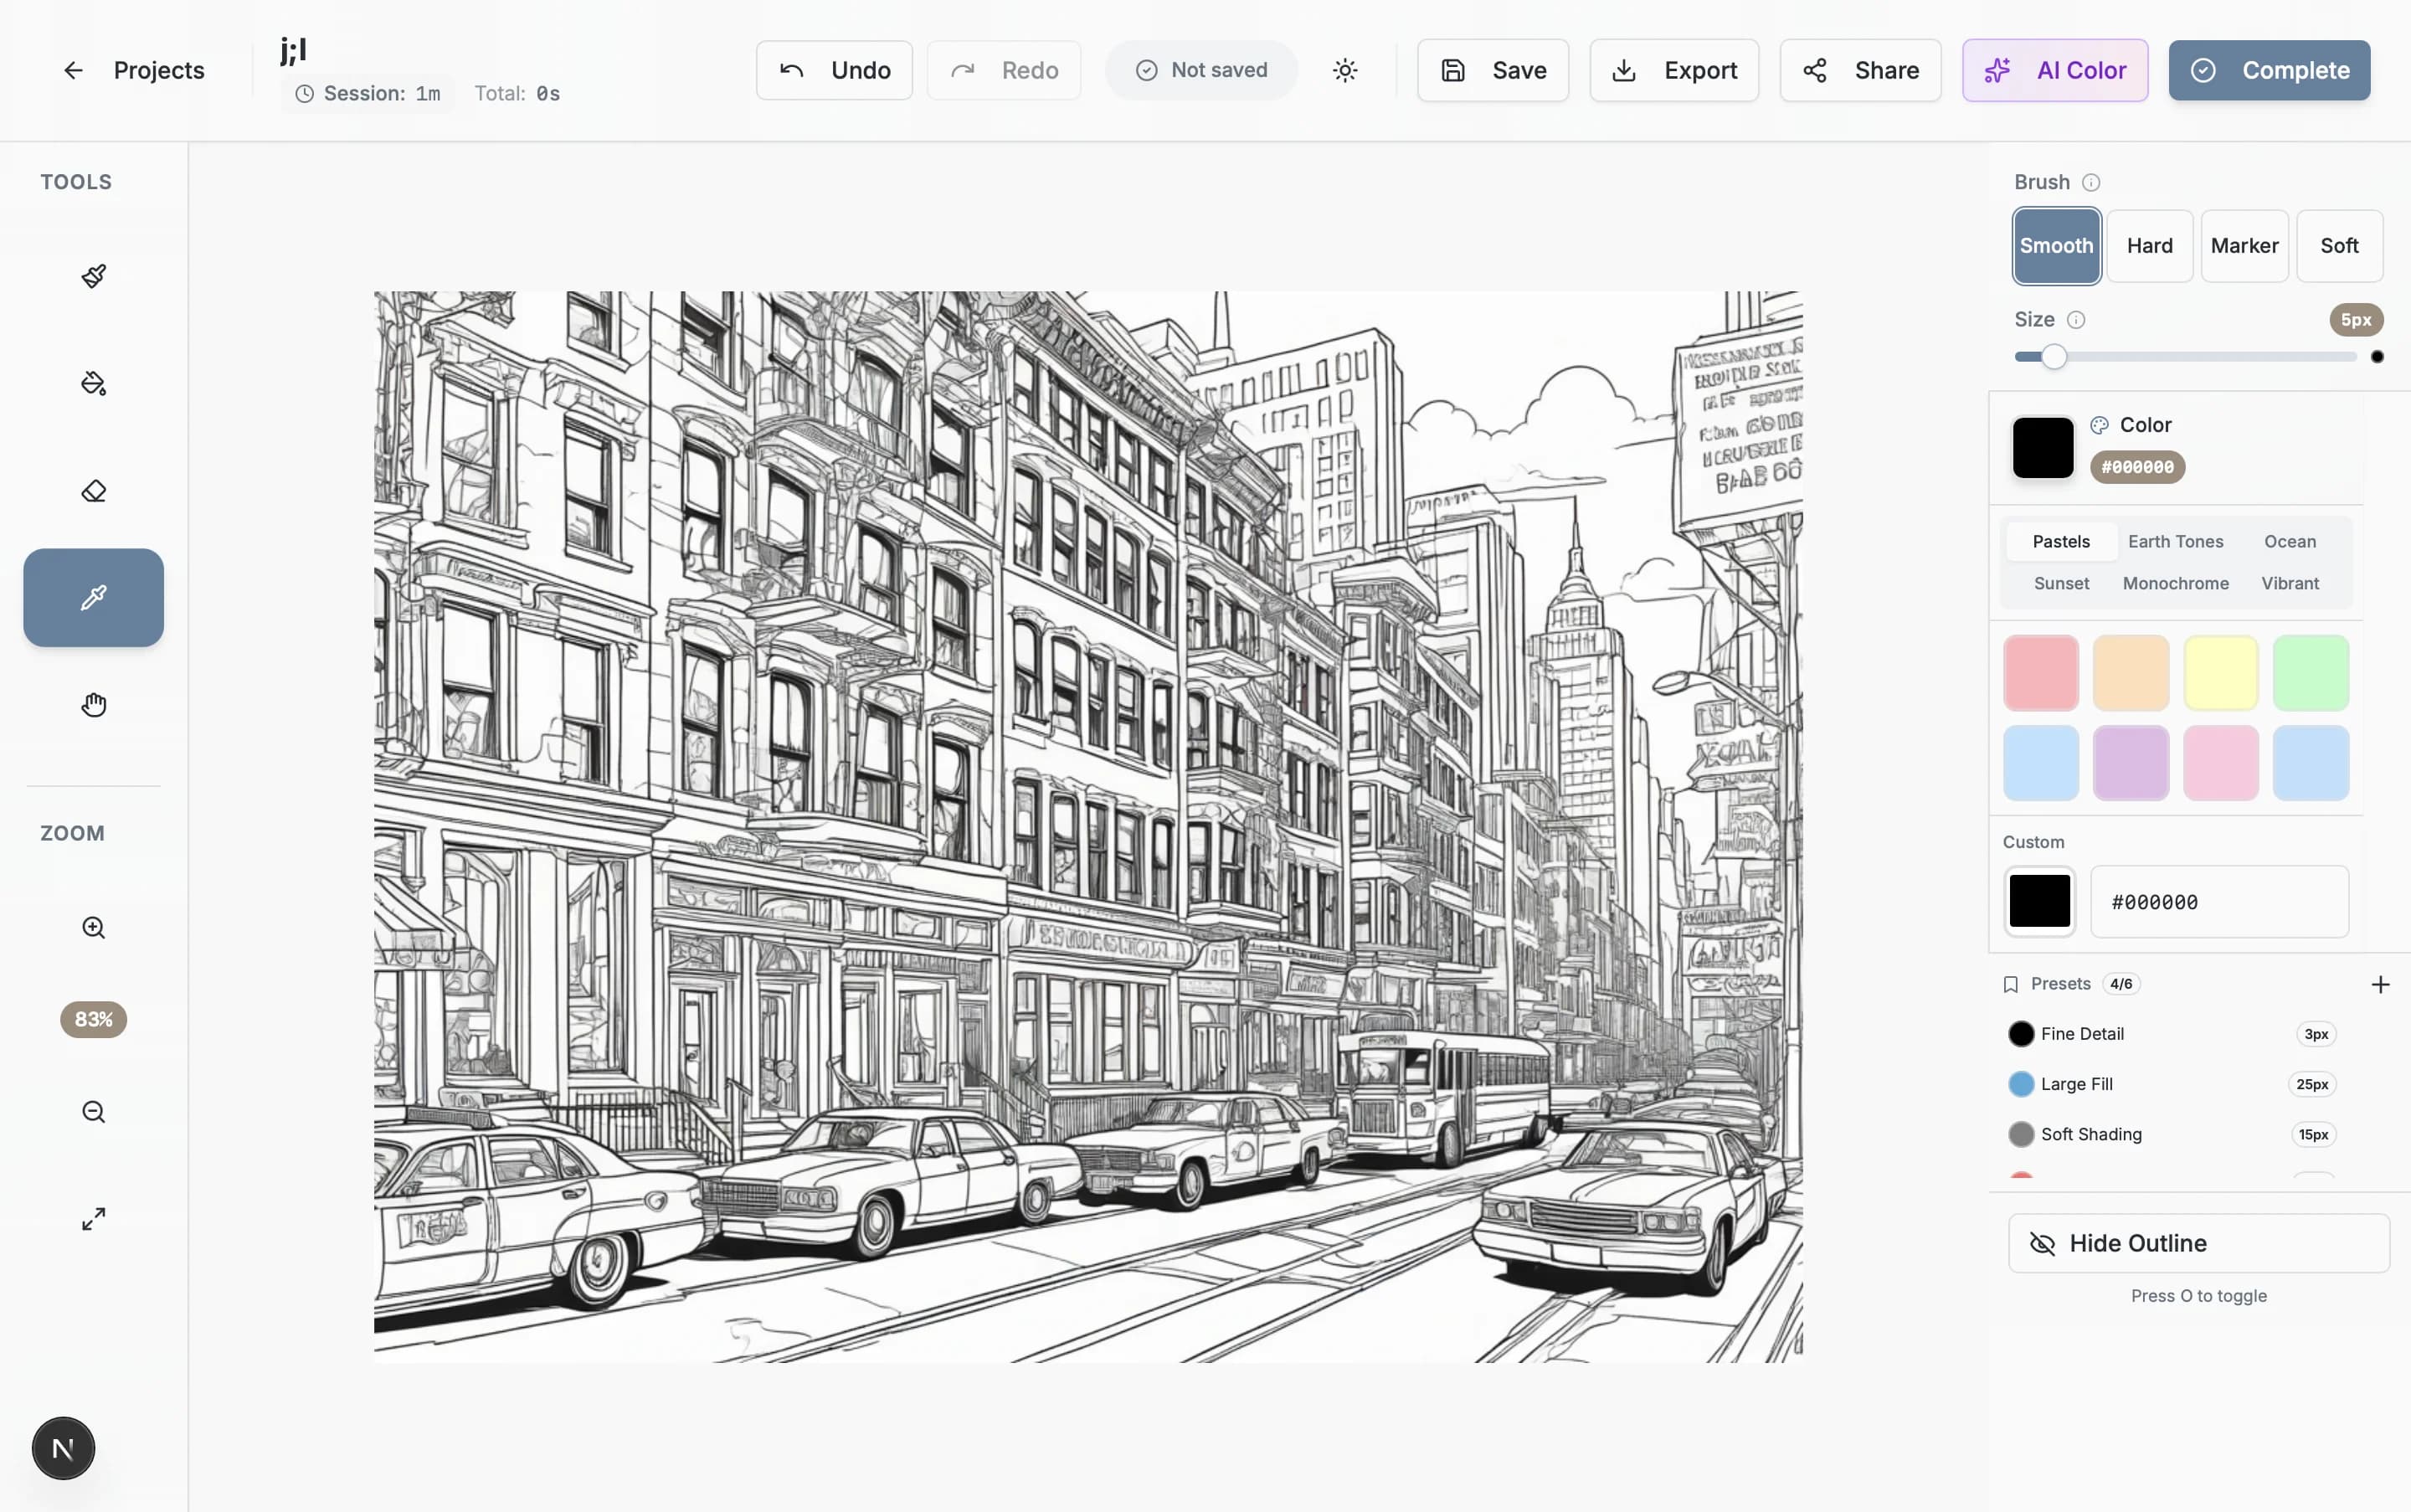The width and height of the screenshot is (2411, 1512).
Task: Hide the outline layer
Action: pos(2198,1243)
